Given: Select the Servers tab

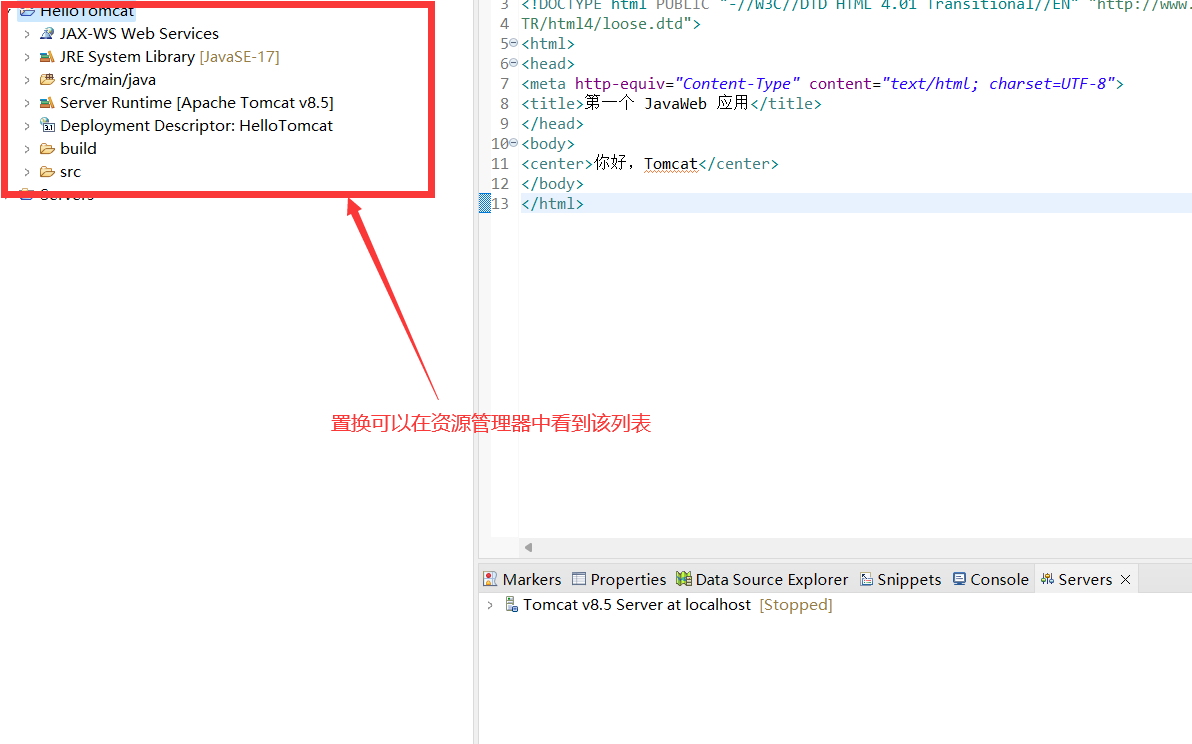Looking at the screenshot, I should click(1085, 579).
